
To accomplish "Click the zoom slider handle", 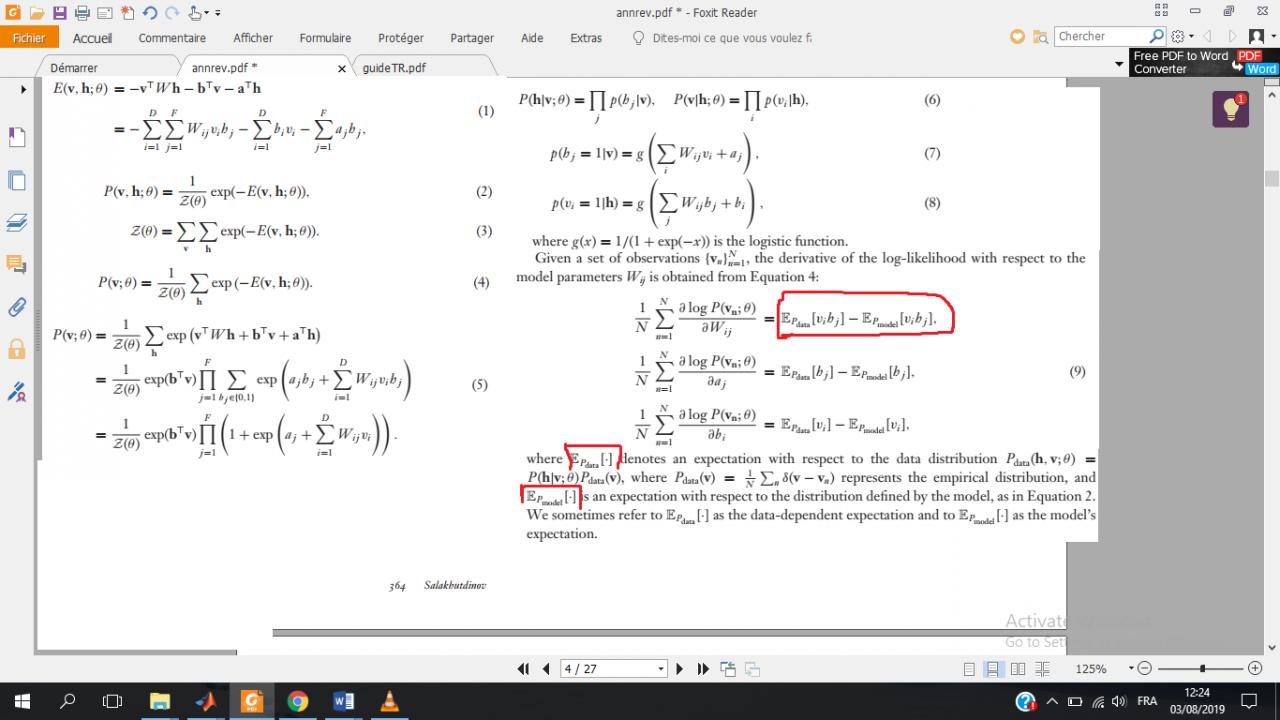I will (1202, 669).
